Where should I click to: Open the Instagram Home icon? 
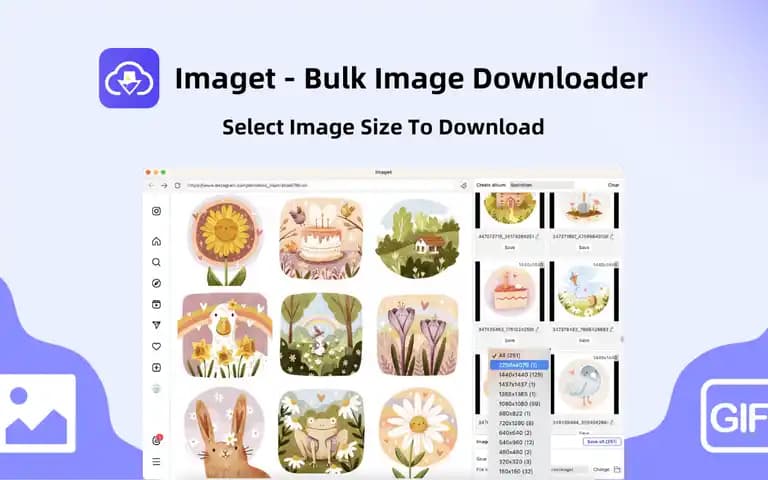(156, 241)
